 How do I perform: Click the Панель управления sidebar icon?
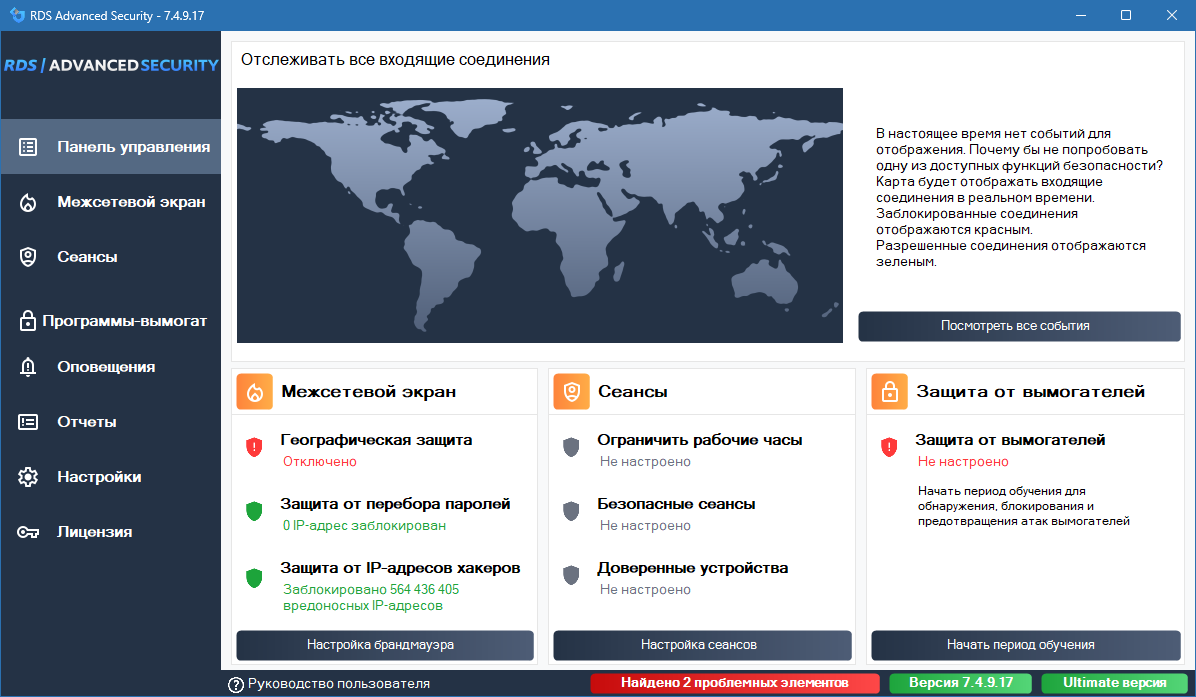(x=28, y=147)
